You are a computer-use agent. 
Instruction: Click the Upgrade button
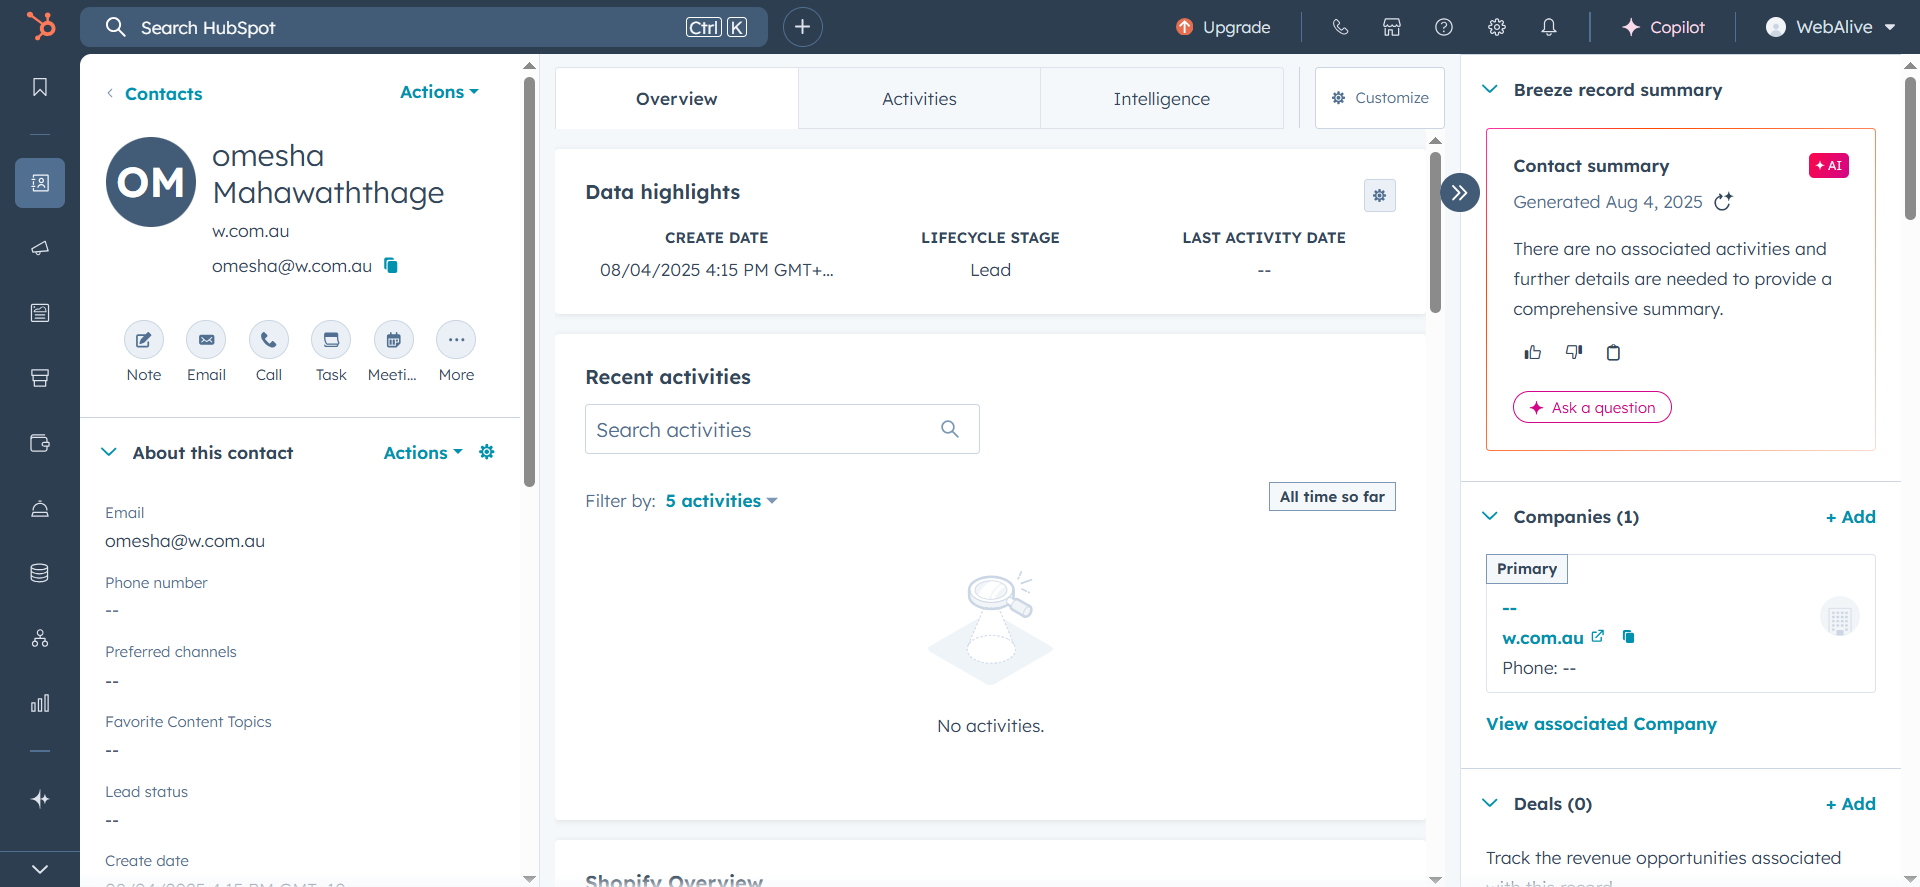1223,27
